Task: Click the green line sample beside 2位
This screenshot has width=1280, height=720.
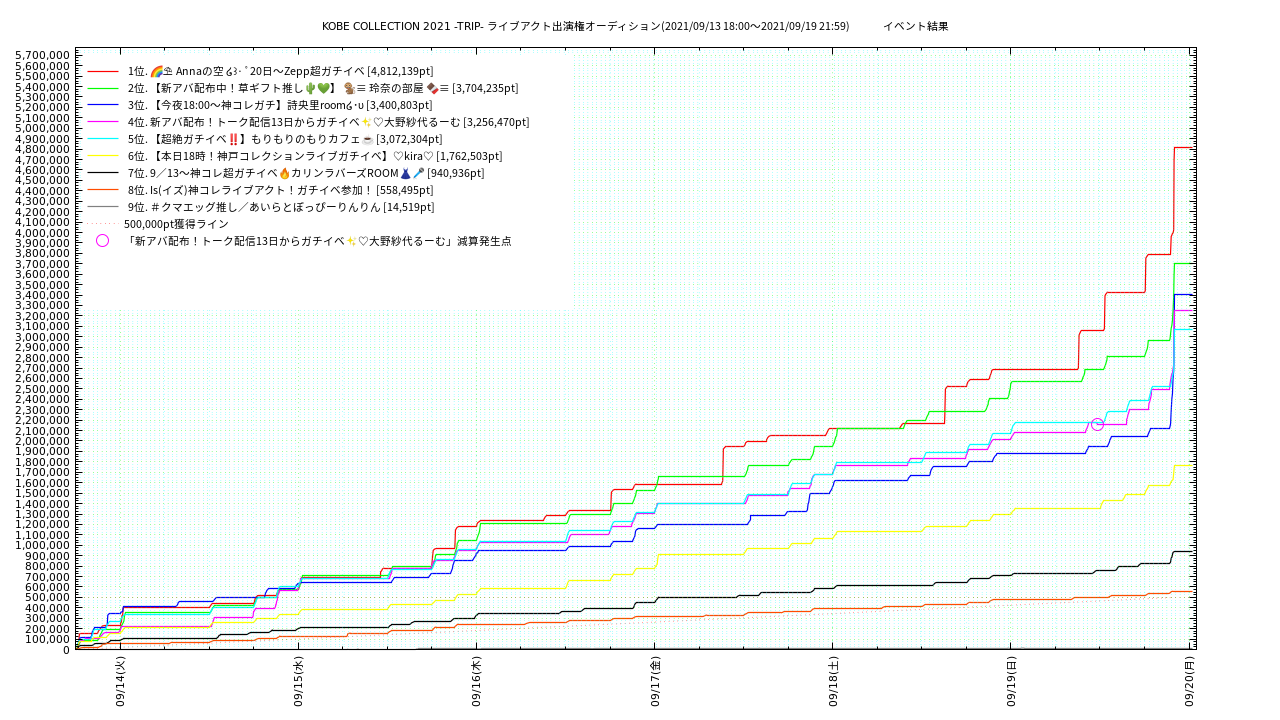Action: (x=103, y=88)
